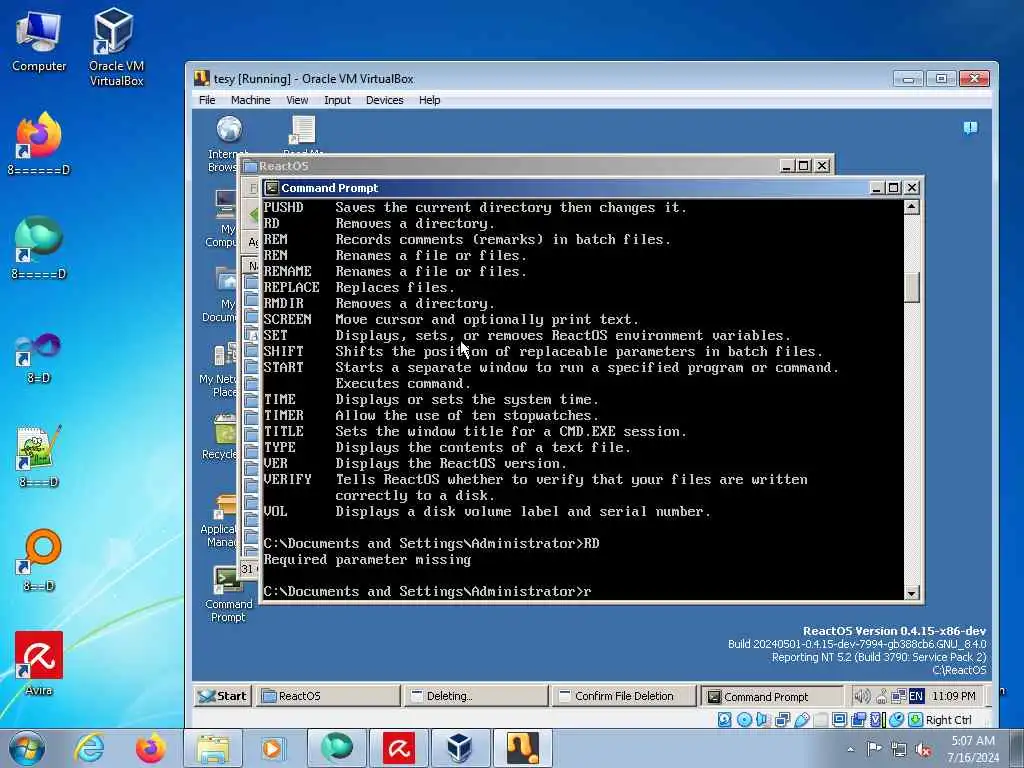This screenshot has width=1024, height=768.
Task: Open the Computer desktop icon
Action: pos(39,40)
